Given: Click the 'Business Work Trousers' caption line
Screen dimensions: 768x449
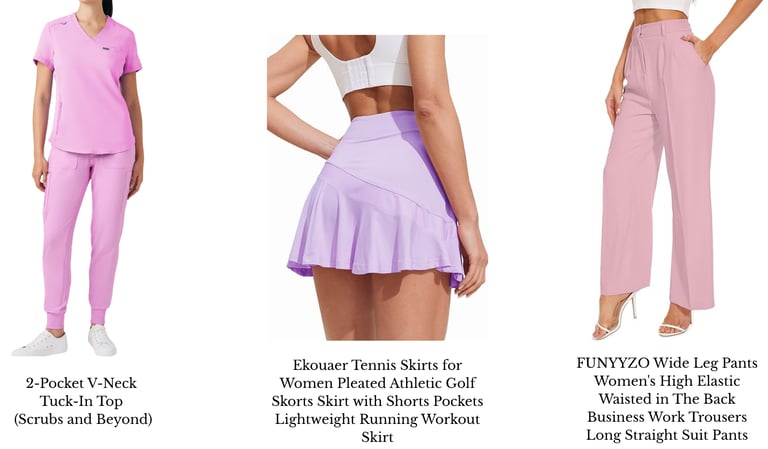Looking at the screenshot, I should (x=667, y=417).
